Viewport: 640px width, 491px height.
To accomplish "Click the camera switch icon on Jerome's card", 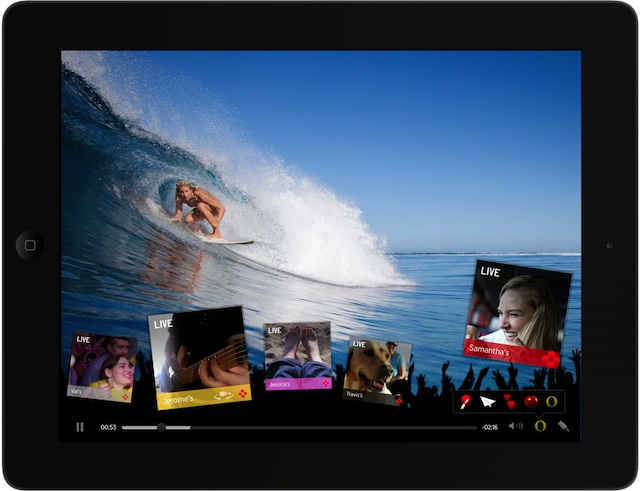I will 224,395.
